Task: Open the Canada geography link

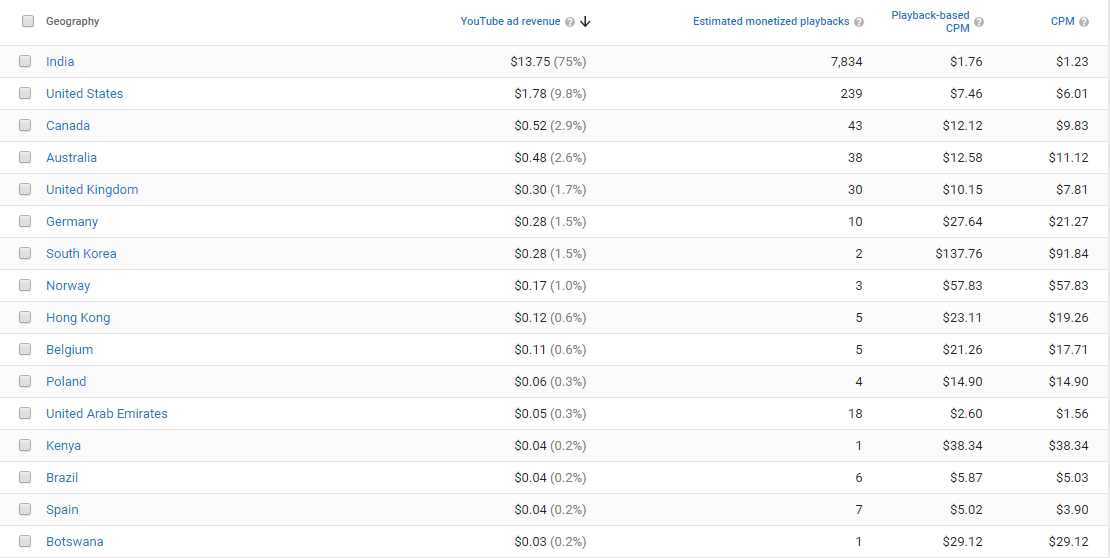Action: pos(68,125)
